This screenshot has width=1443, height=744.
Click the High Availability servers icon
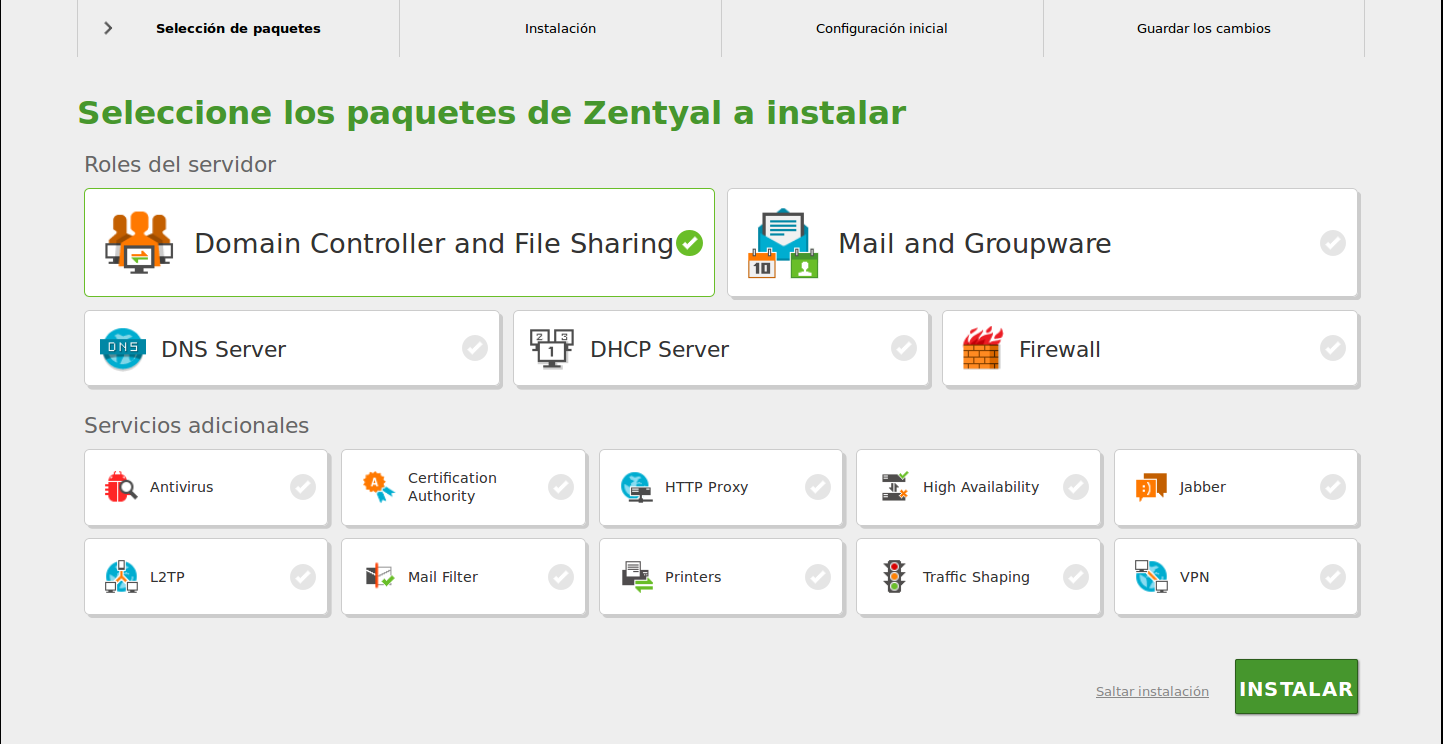pyautogui.click(x=894, y=487)
